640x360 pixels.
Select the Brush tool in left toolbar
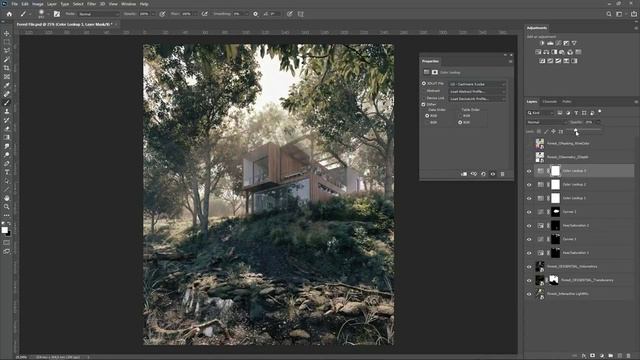click(x=7, y=102)
